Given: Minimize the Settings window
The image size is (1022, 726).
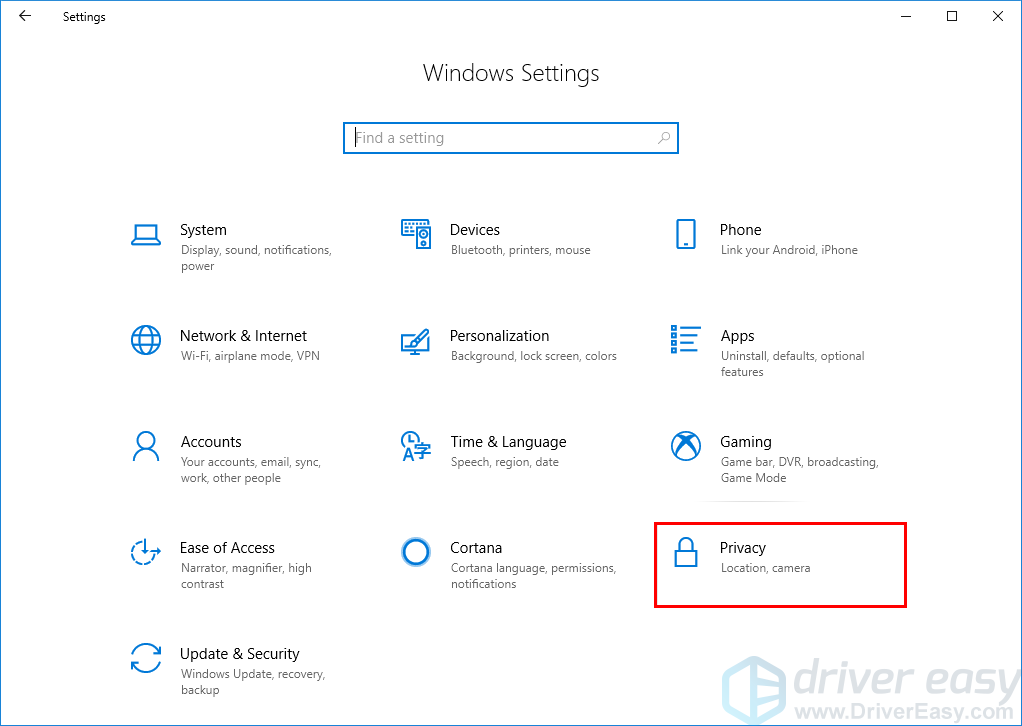Looking at the screenshot, I should 906,16.
